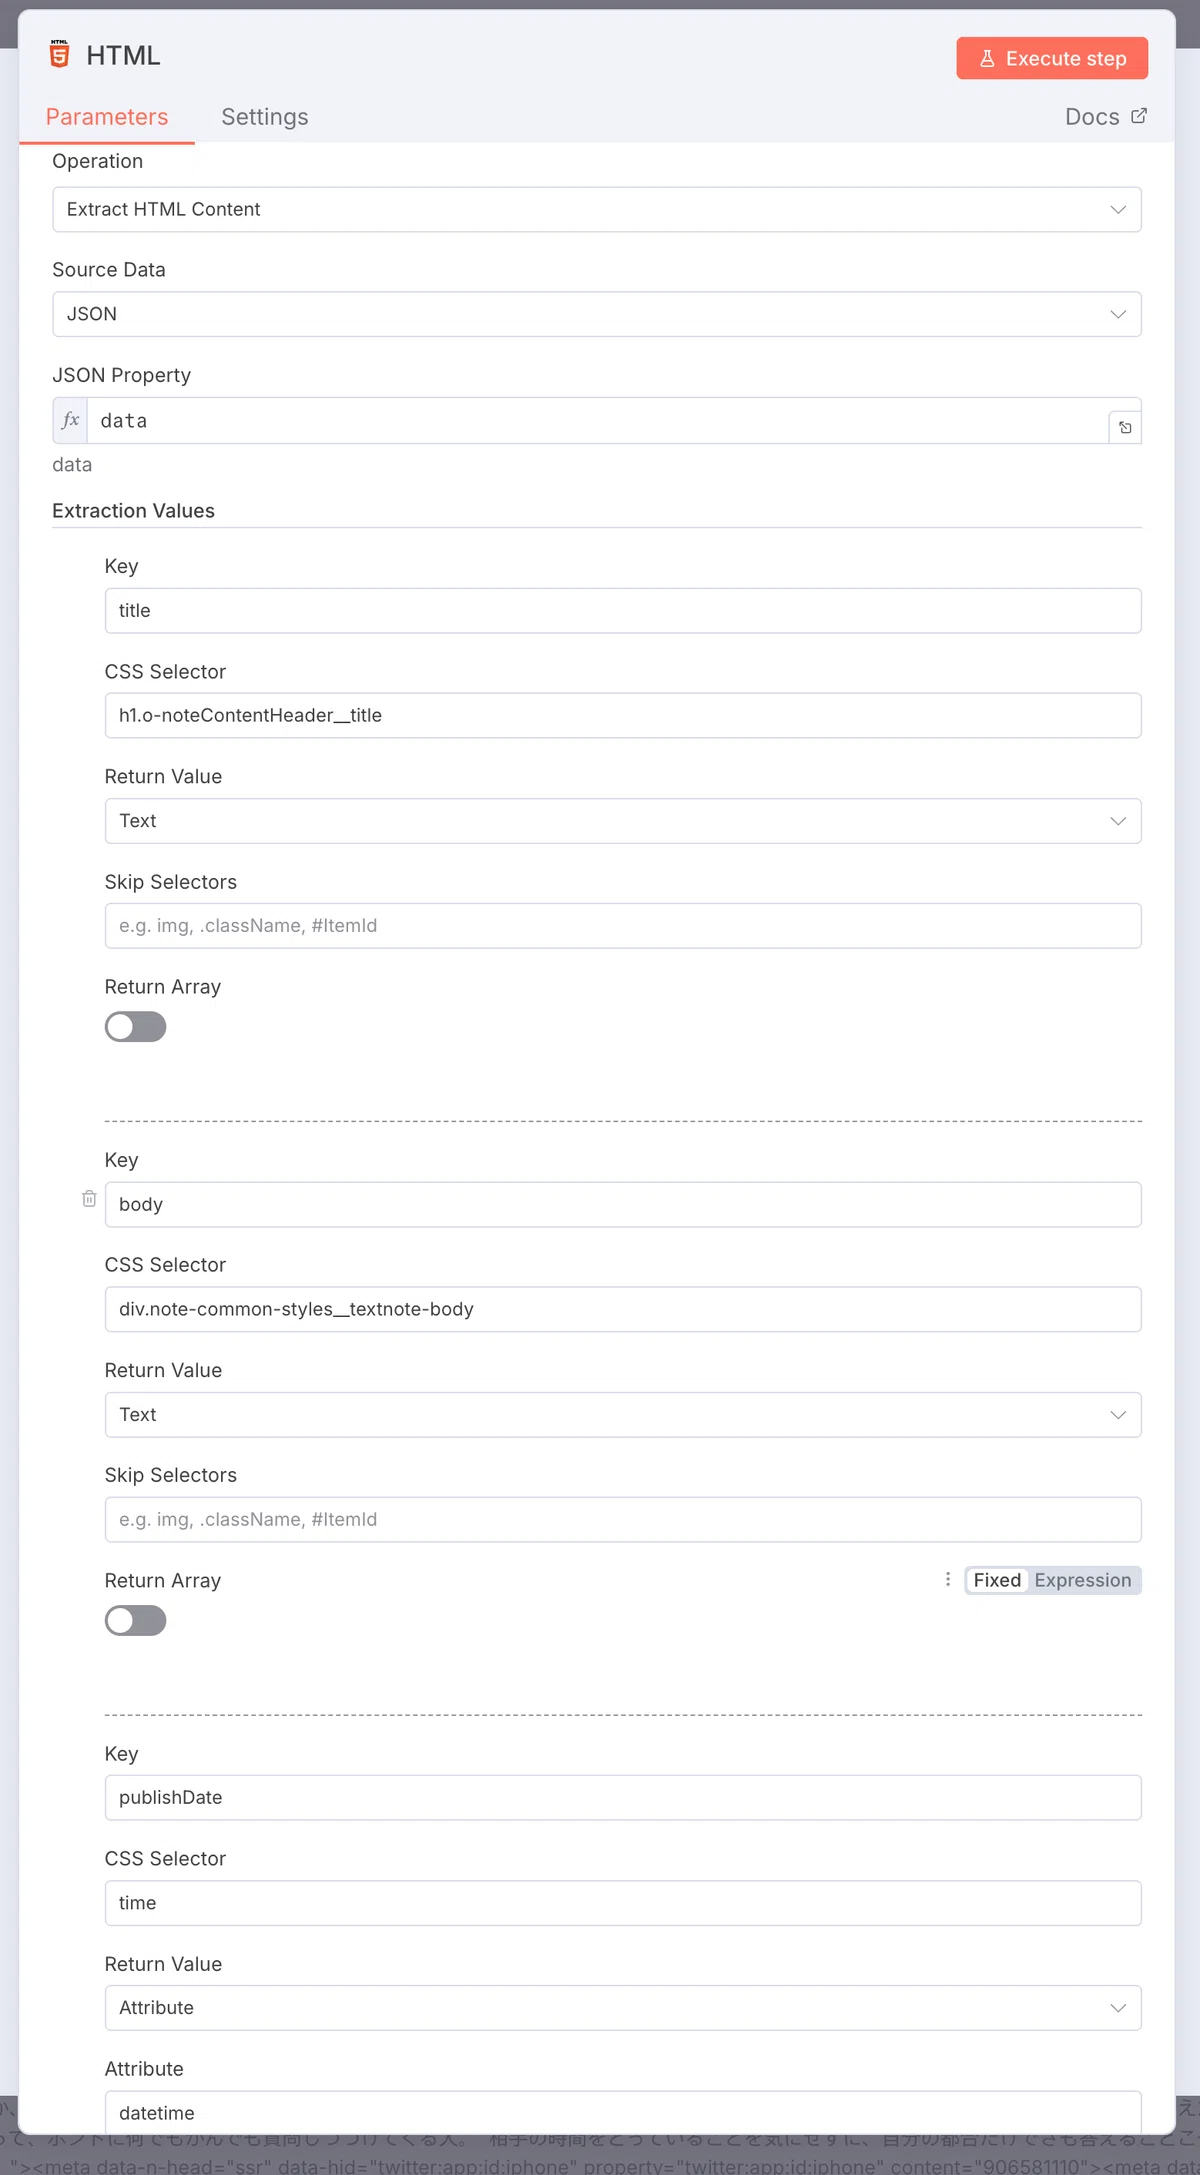1200x2175 pixels.
Task: Delete the body extraction value with trash icon
Action: [89, 1198]
